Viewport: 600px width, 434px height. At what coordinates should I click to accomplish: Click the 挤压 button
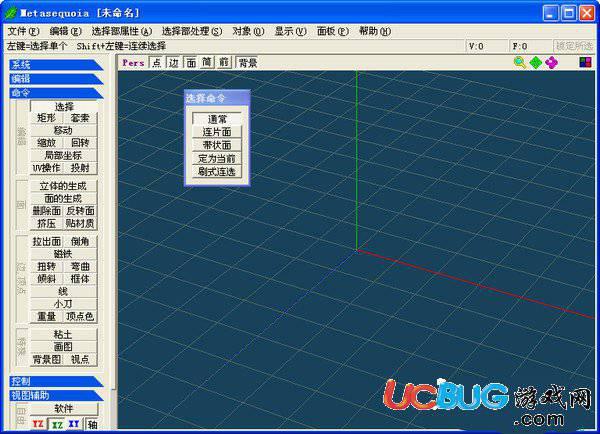[47, 224]
